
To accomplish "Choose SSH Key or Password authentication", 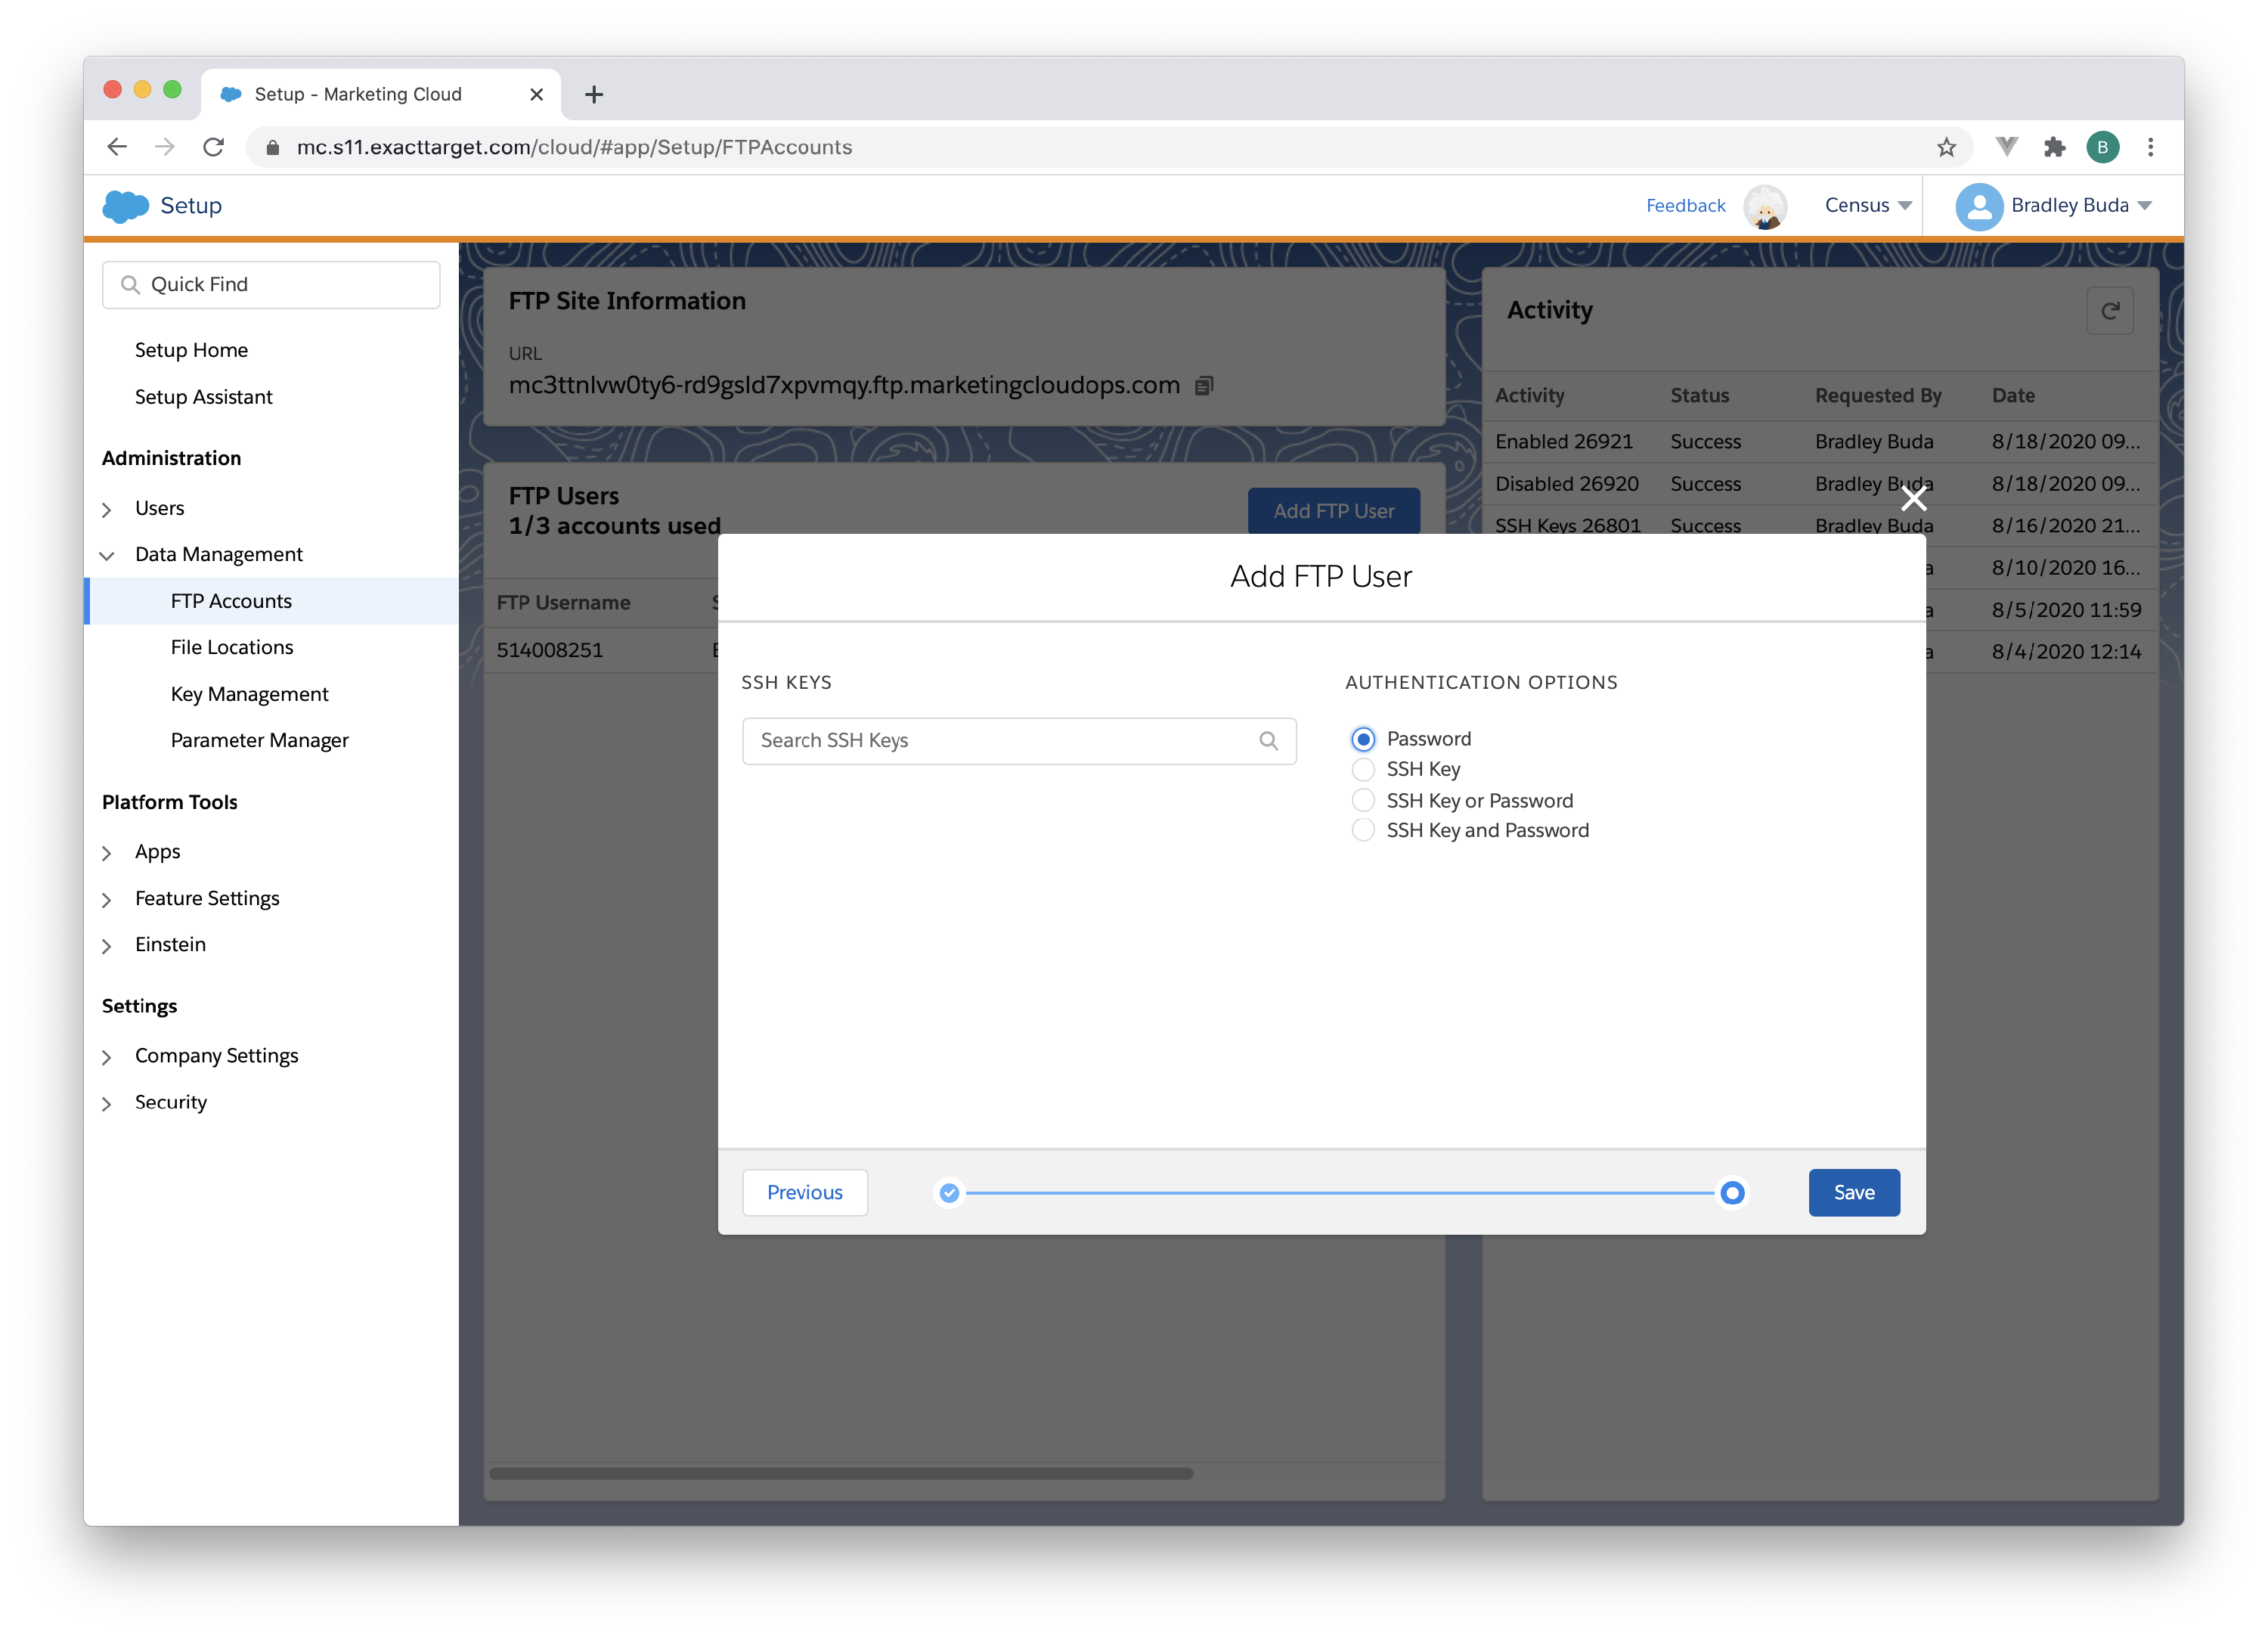I will coord(1363,801).
